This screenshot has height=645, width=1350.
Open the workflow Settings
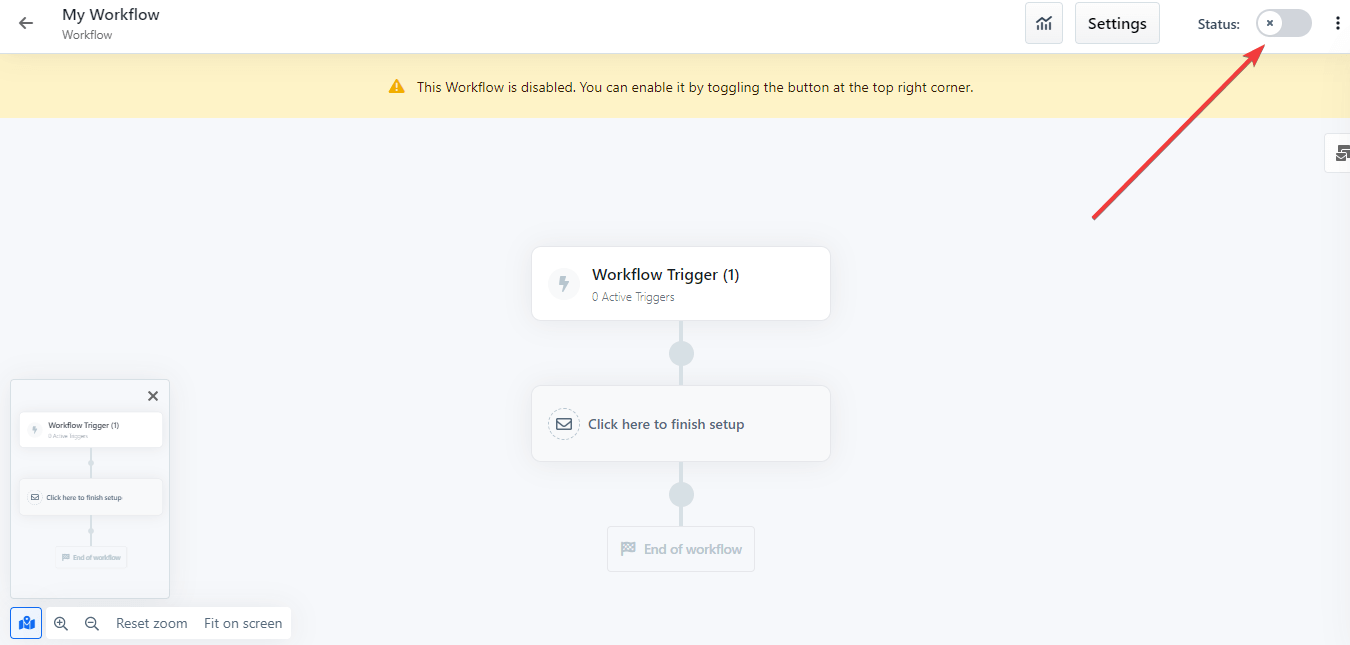tap(1117, 23)
